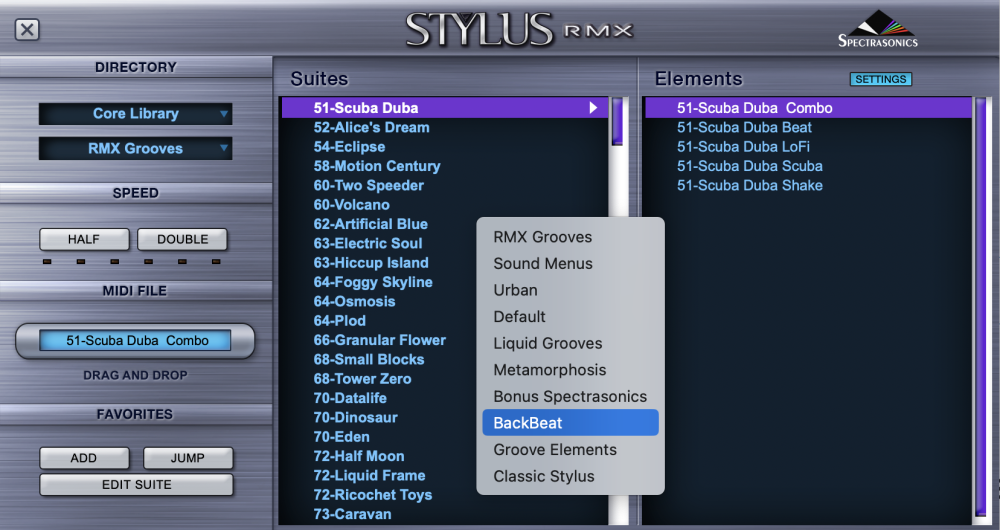This screenshot has width=1000, height=530.
Task: Click the ADD favorites button
Action: point(84,458)
